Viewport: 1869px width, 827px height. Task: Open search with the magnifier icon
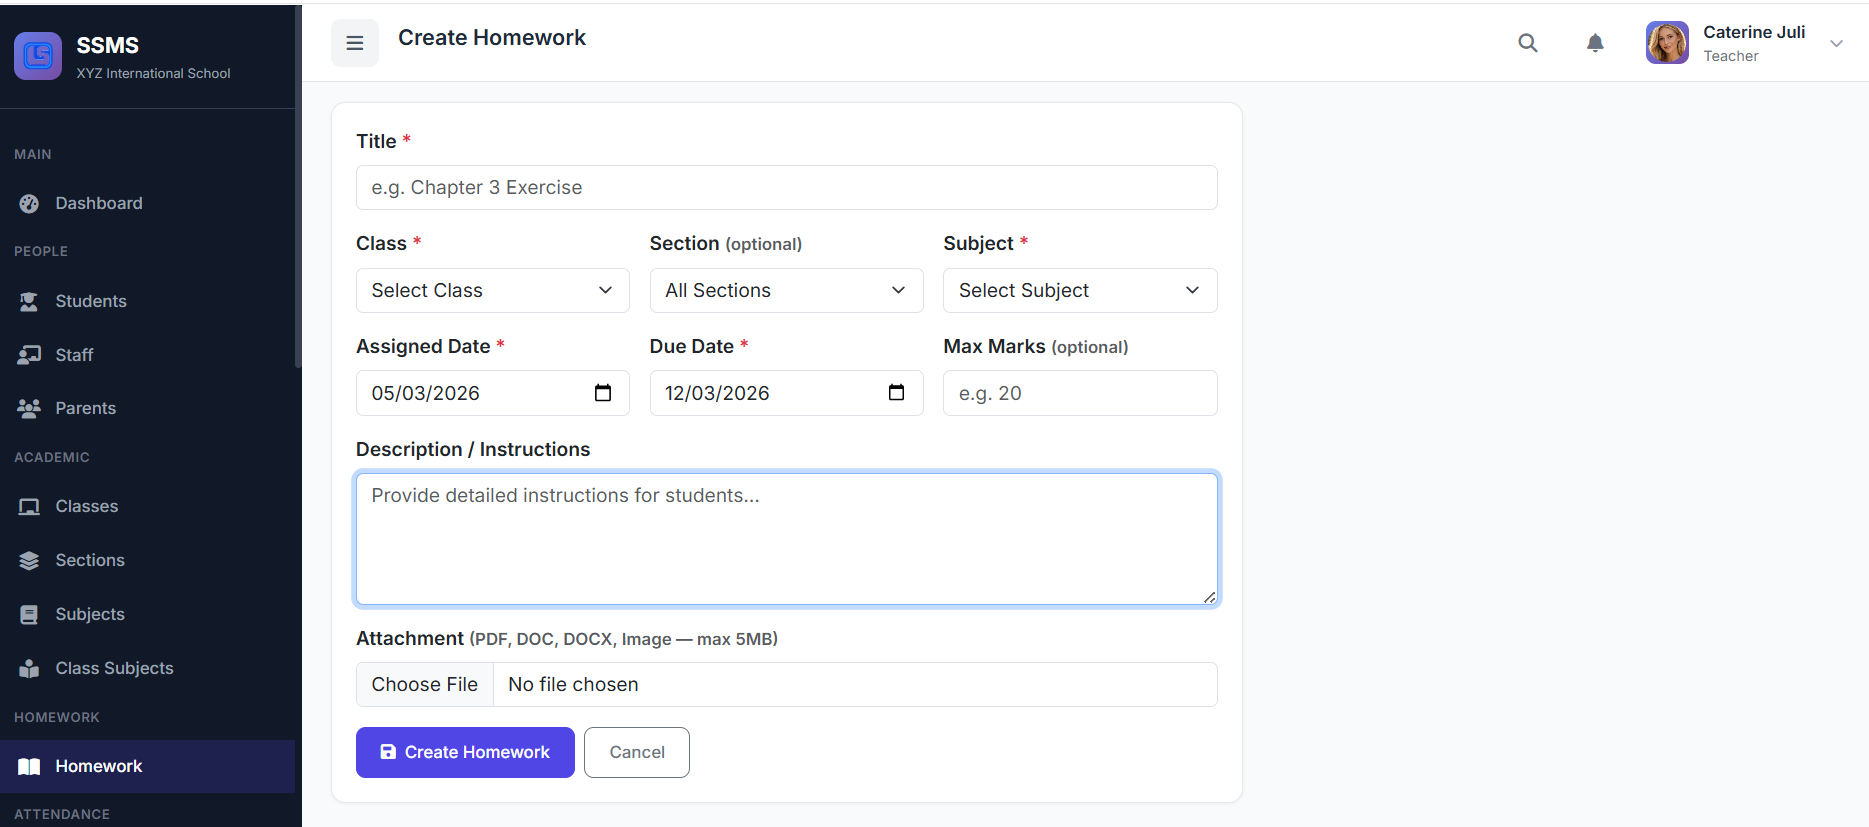(1527, 43)
